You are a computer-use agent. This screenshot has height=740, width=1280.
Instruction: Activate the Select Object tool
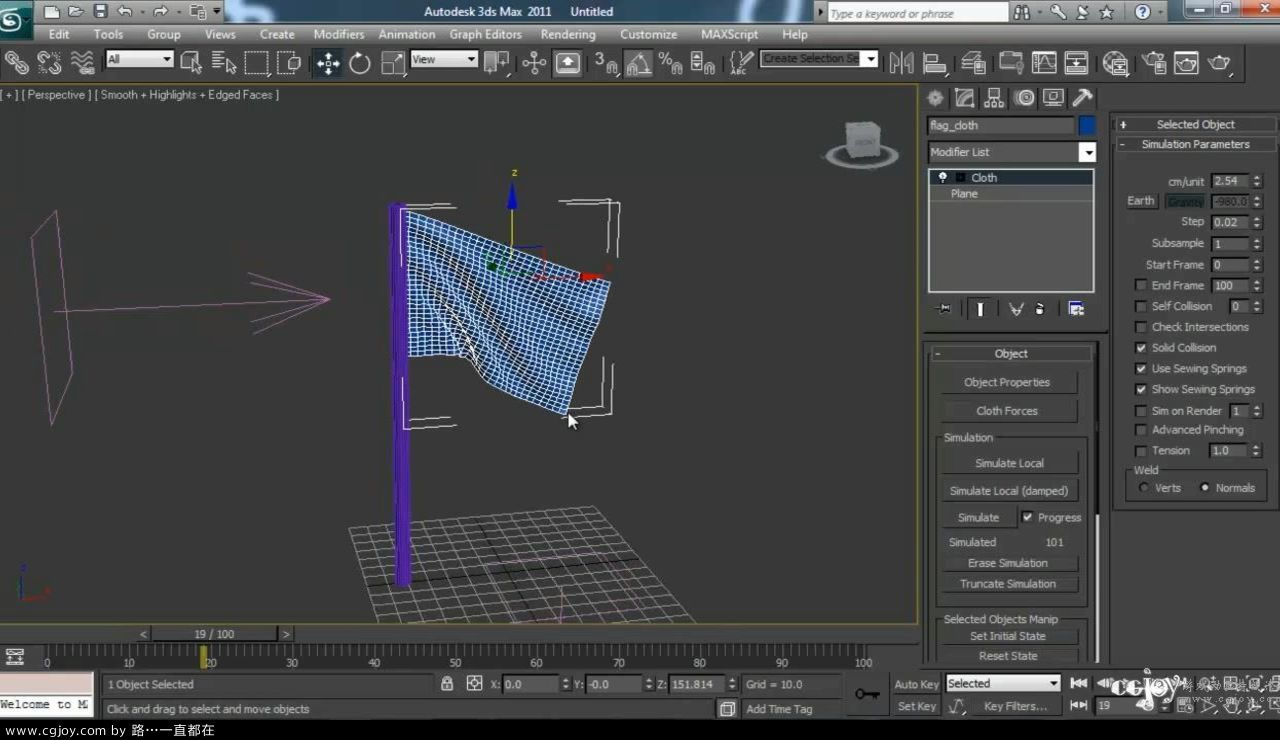[x=190, y=63]
